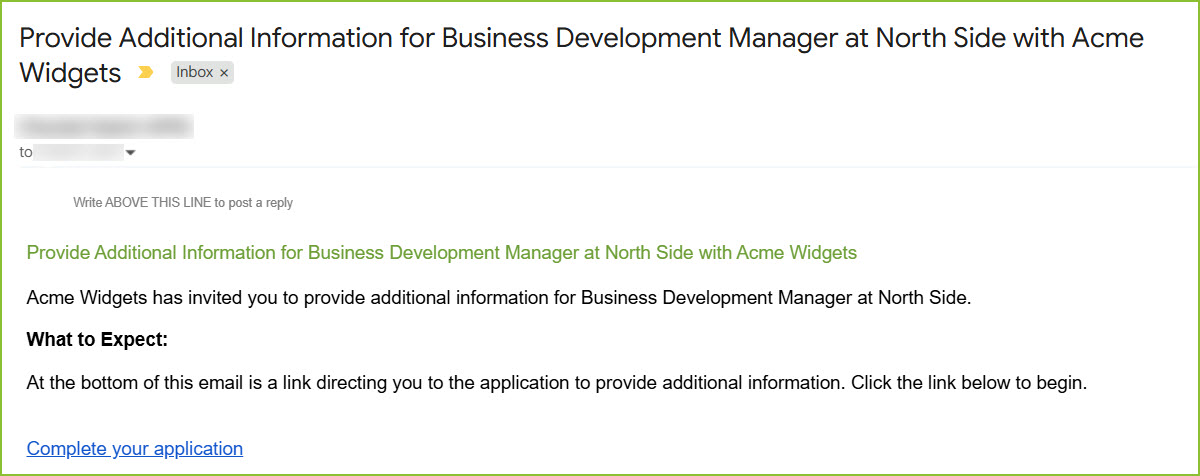Open the Complete your application link

[135, 449]
